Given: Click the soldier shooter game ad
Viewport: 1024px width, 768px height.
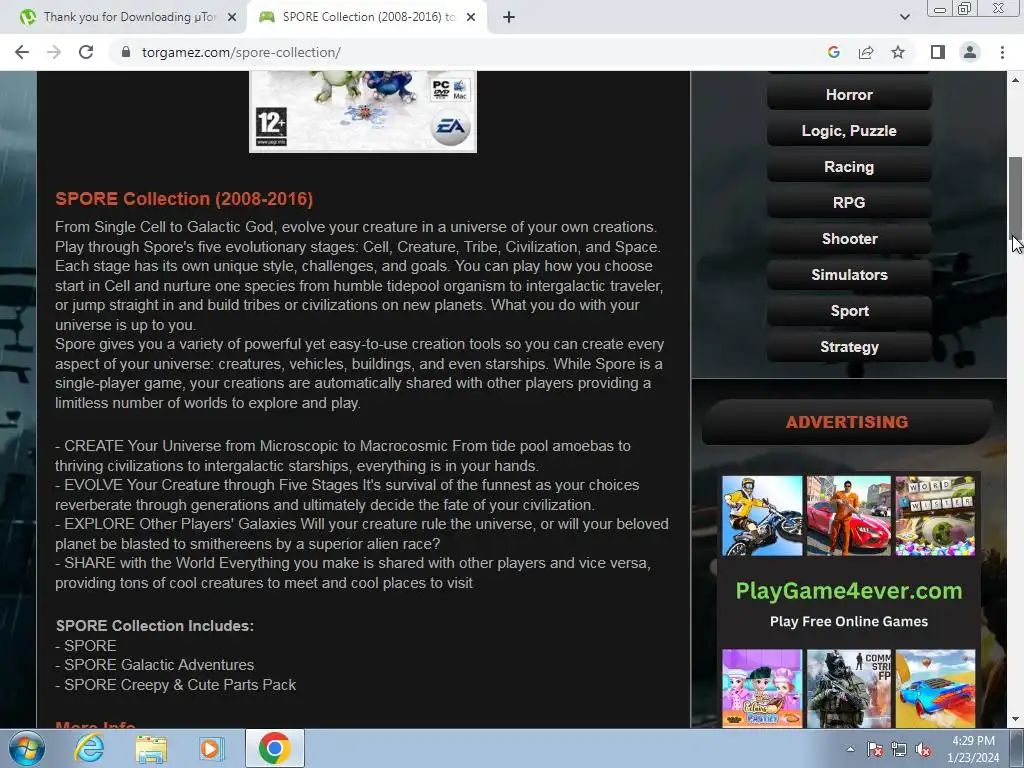Looking at the screenshot, I should (848, 688).
